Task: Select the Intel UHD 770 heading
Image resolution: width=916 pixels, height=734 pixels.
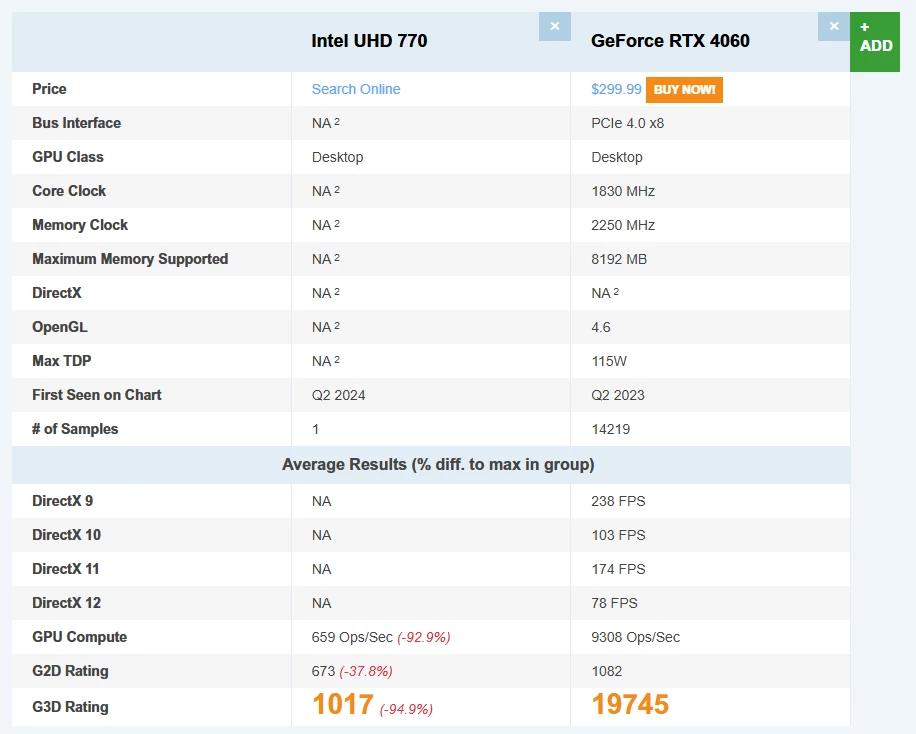Action: (x=369, y=41)
